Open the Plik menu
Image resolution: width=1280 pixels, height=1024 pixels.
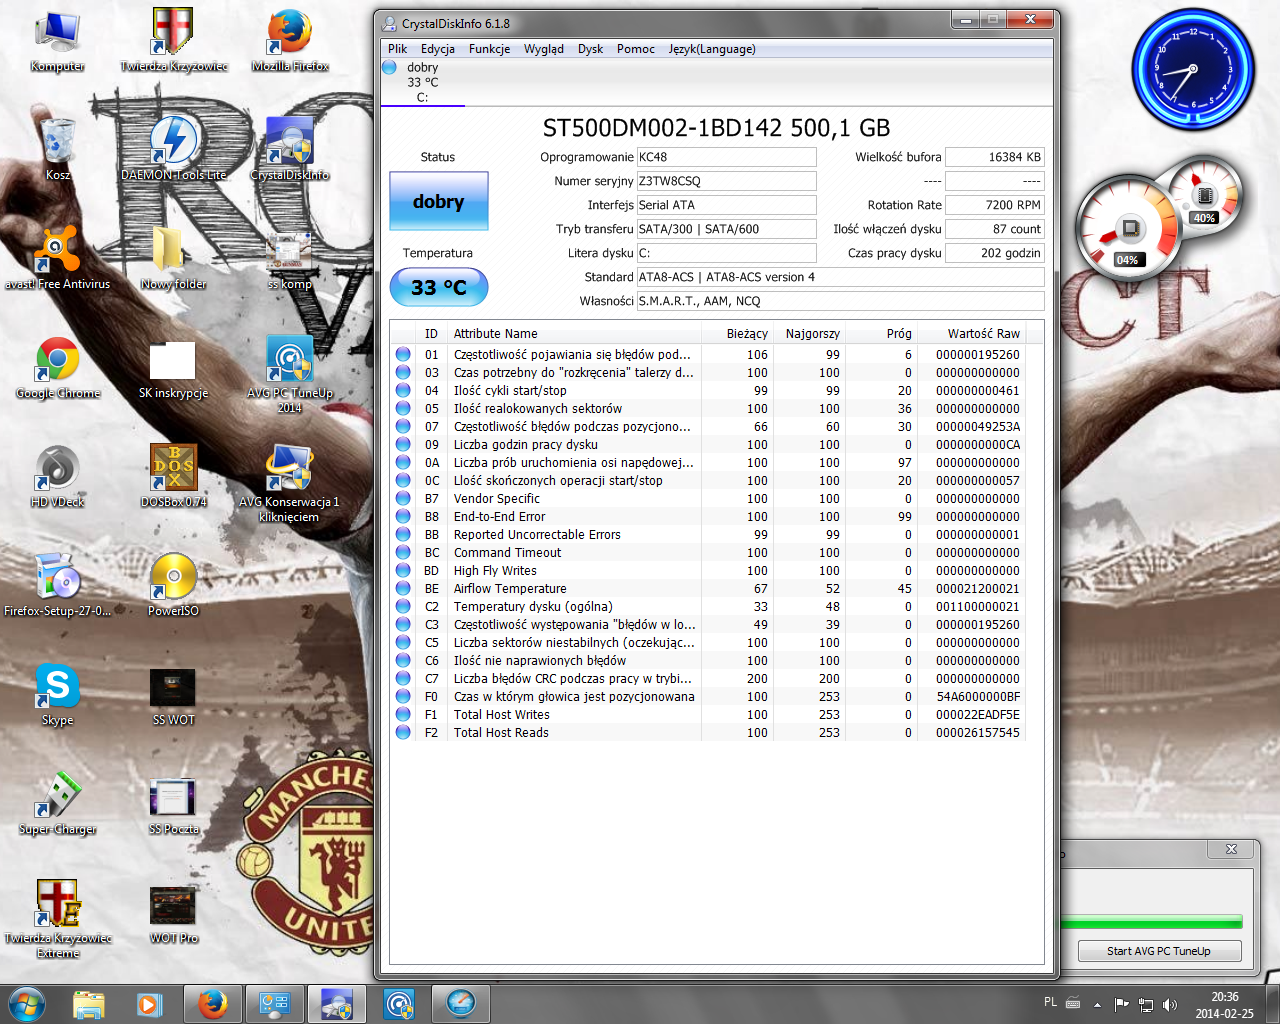tap(397, 49)
